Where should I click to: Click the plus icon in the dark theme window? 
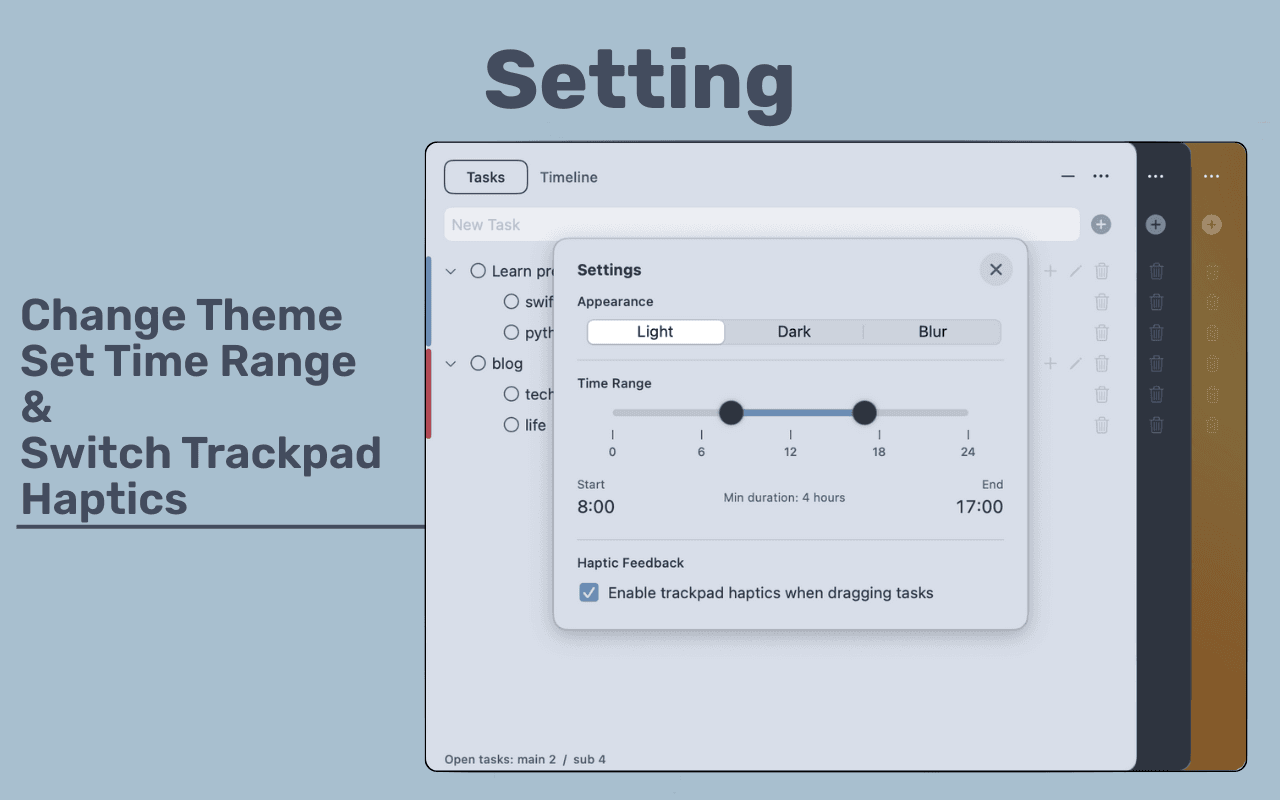pos(1156,224)
